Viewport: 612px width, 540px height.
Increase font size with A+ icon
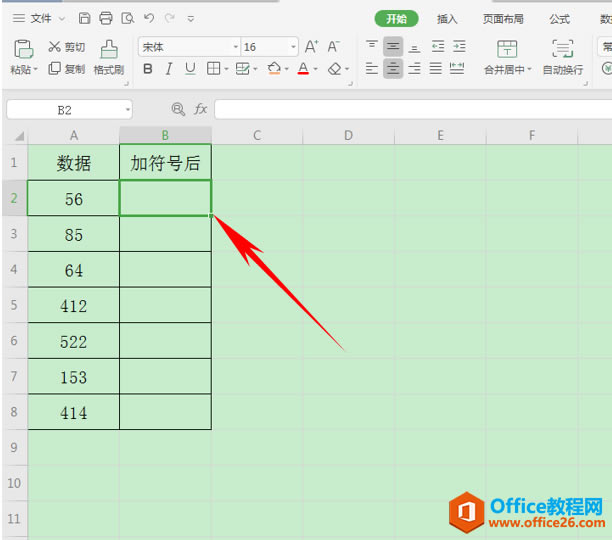(x=311, y=47)
